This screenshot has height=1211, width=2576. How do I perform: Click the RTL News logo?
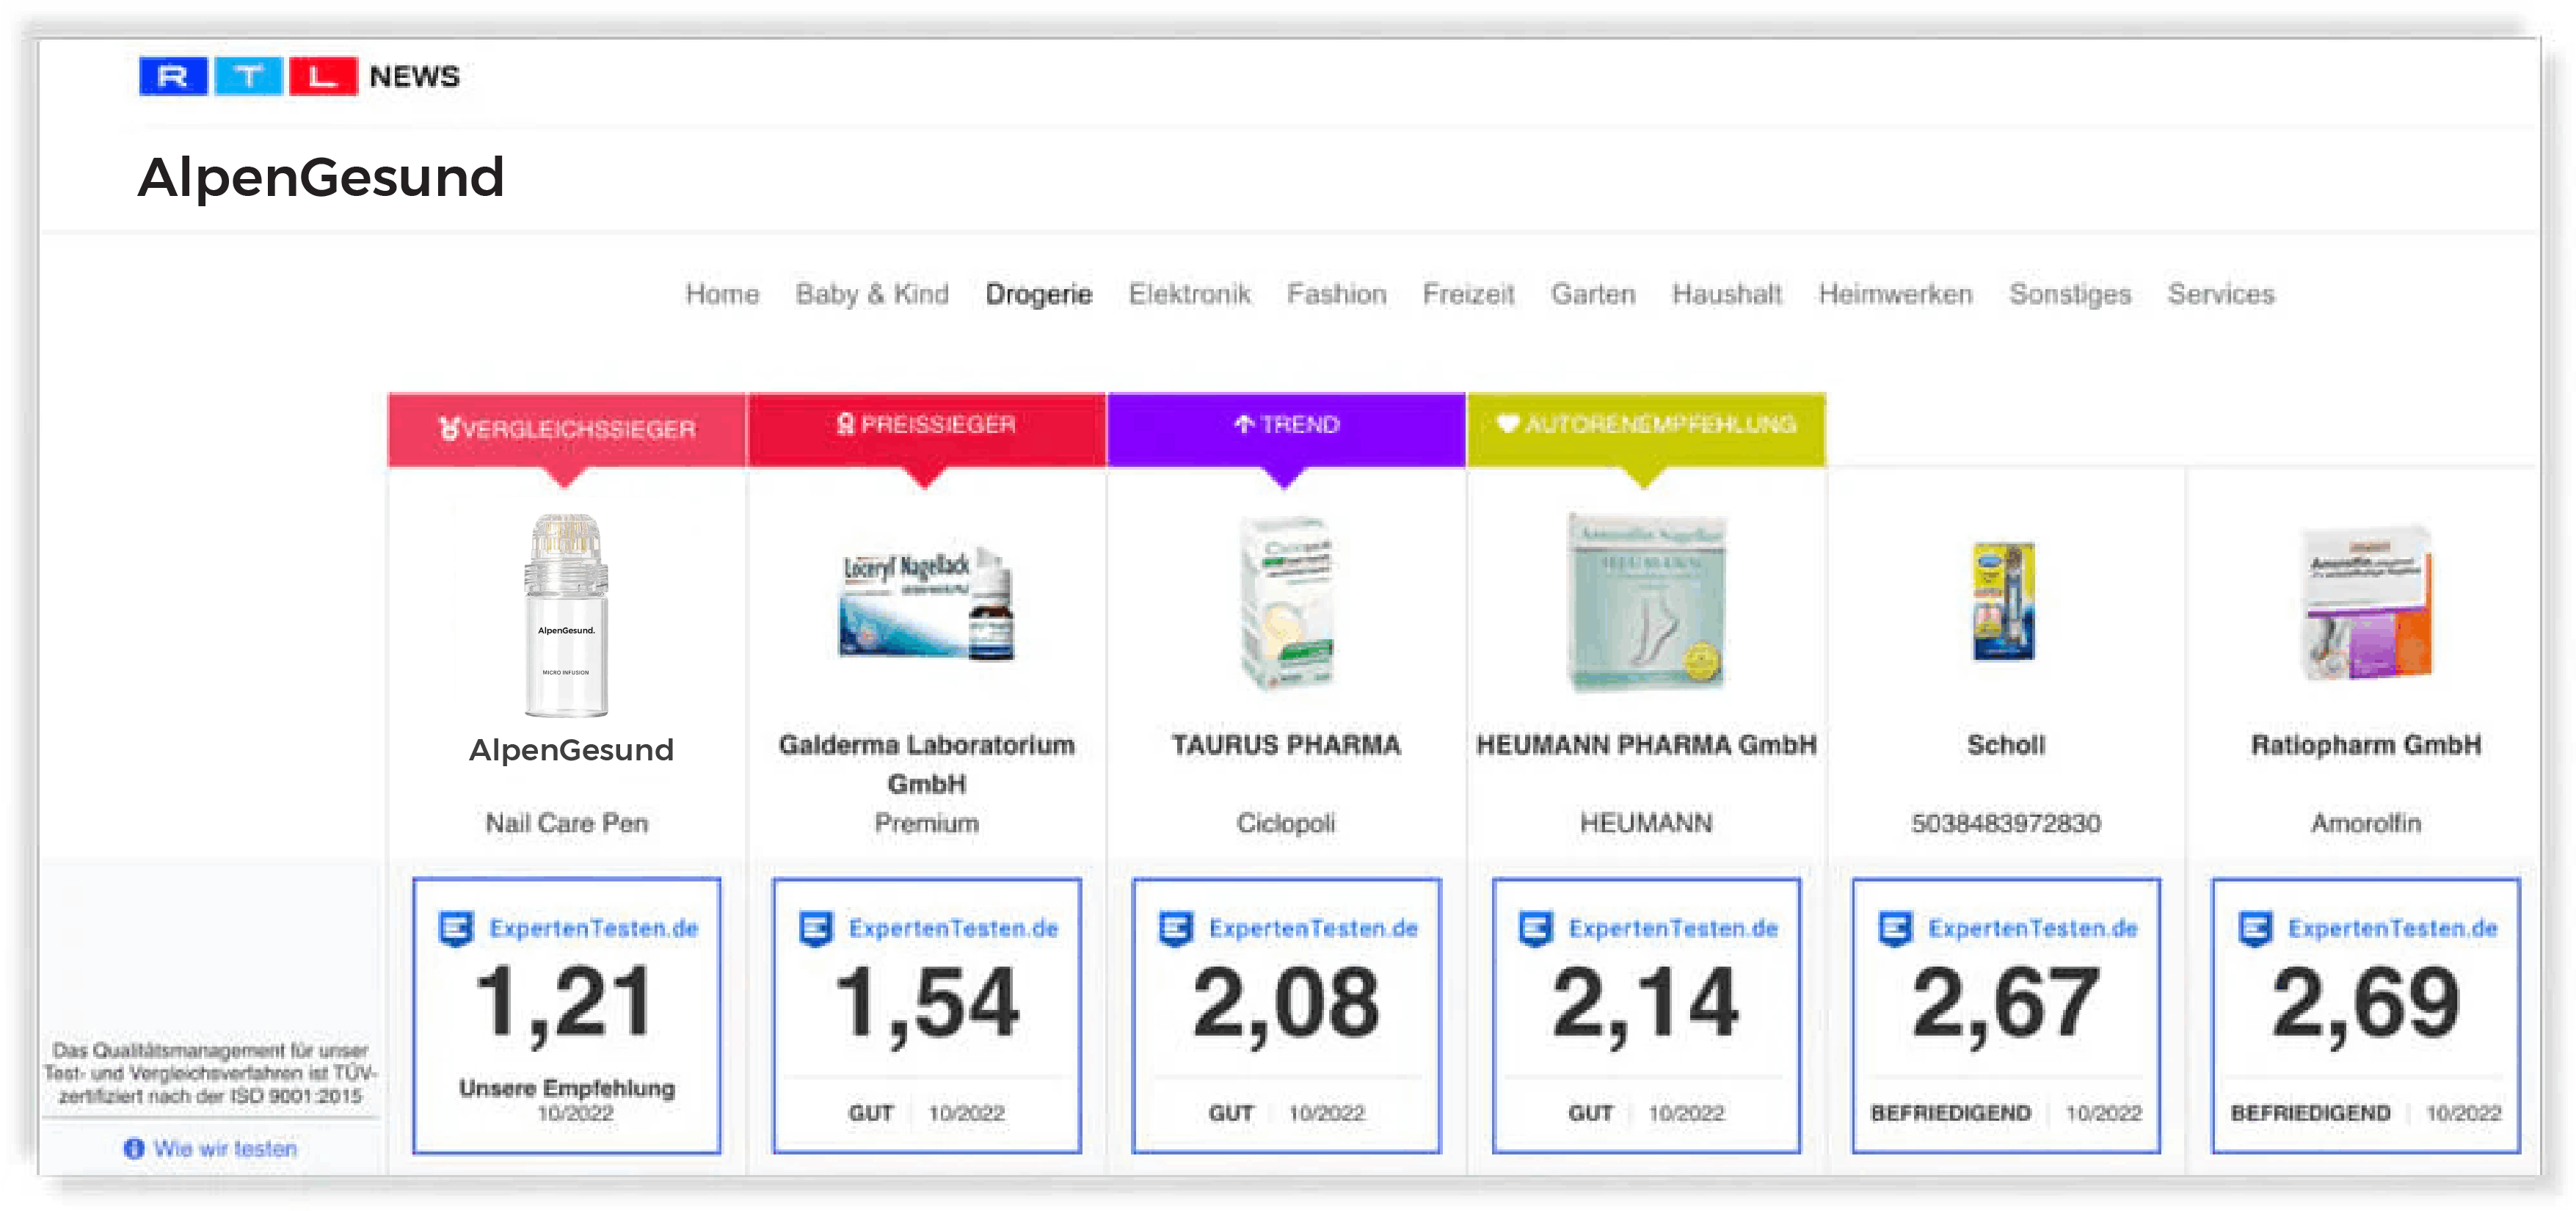click(299, 76)
